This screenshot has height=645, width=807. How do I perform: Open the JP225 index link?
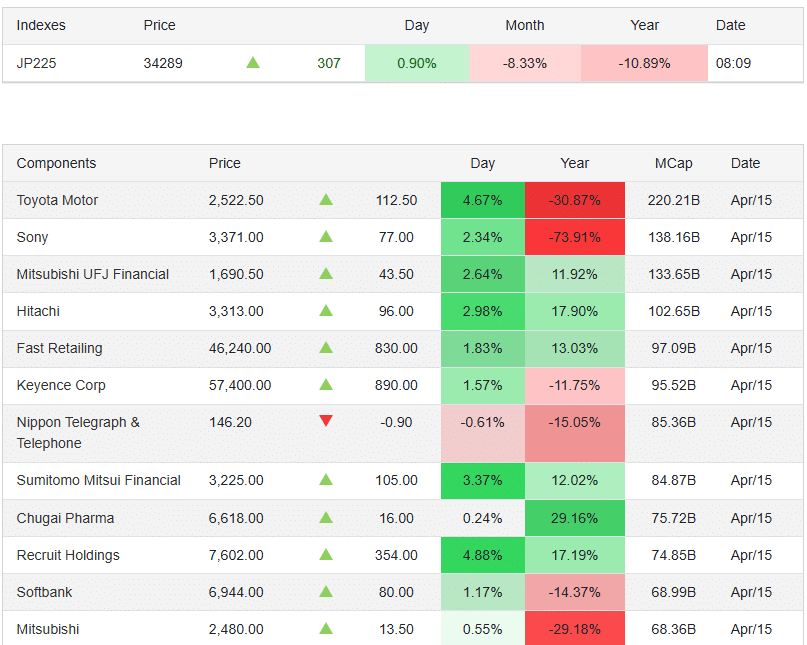[x=36, y=63]
